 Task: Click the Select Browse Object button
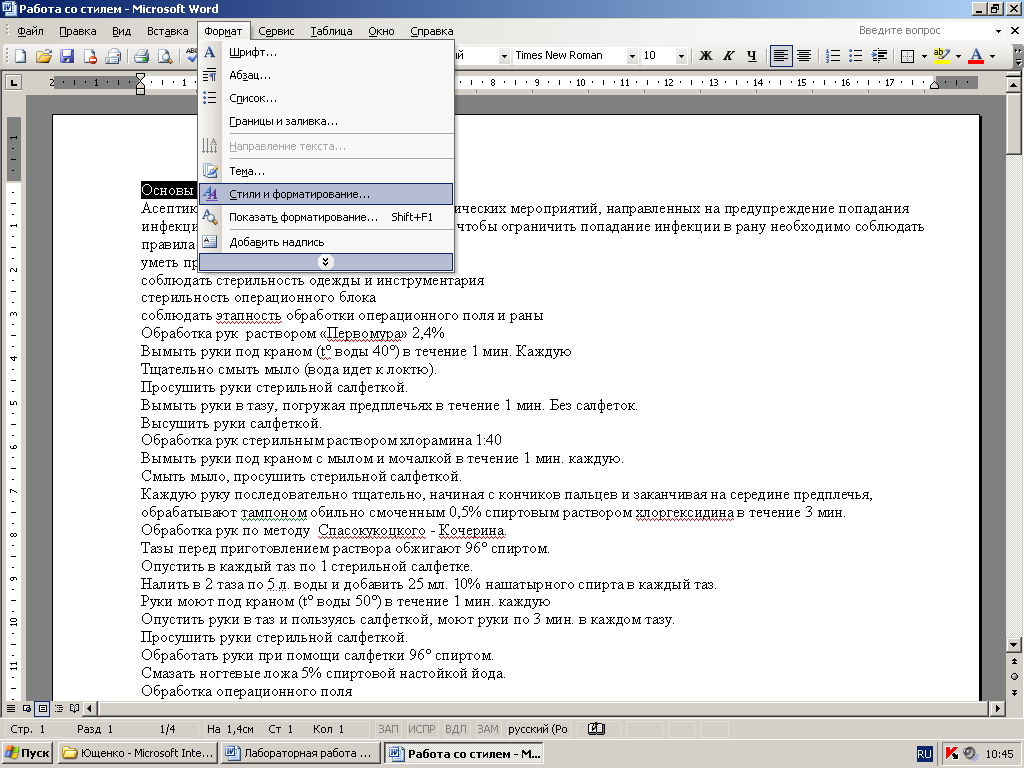tap(1014, 677)
